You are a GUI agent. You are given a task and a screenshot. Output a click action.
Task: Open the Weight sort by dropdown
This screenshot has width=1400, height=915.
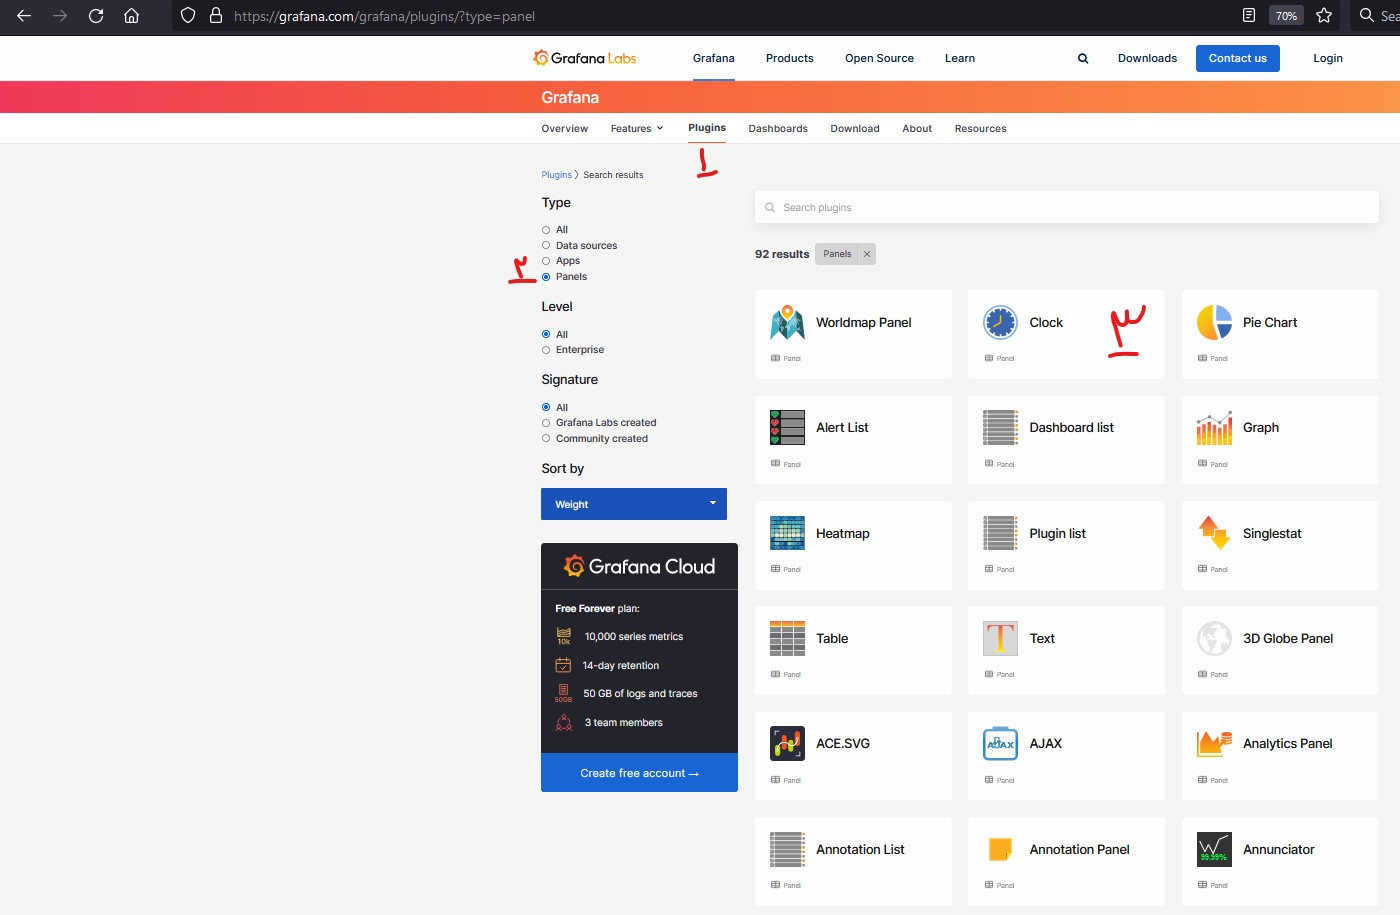point(633,504)
